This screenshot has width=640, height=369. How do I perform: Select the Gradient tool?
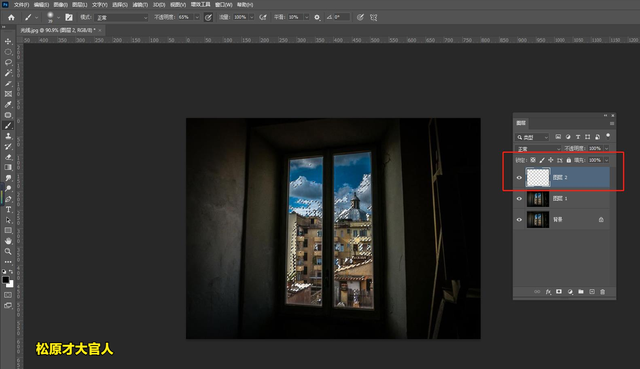click(x=8, y=167)
